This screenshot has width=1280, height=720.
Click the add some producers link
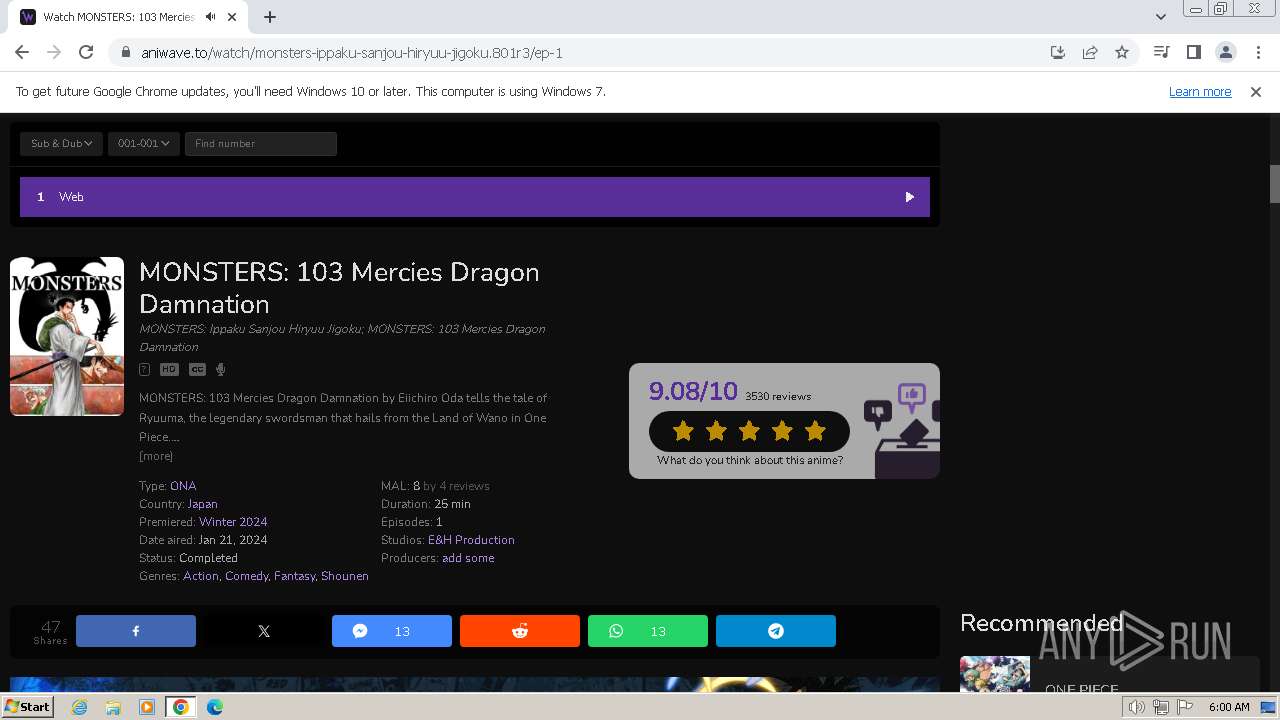[468, 558]
